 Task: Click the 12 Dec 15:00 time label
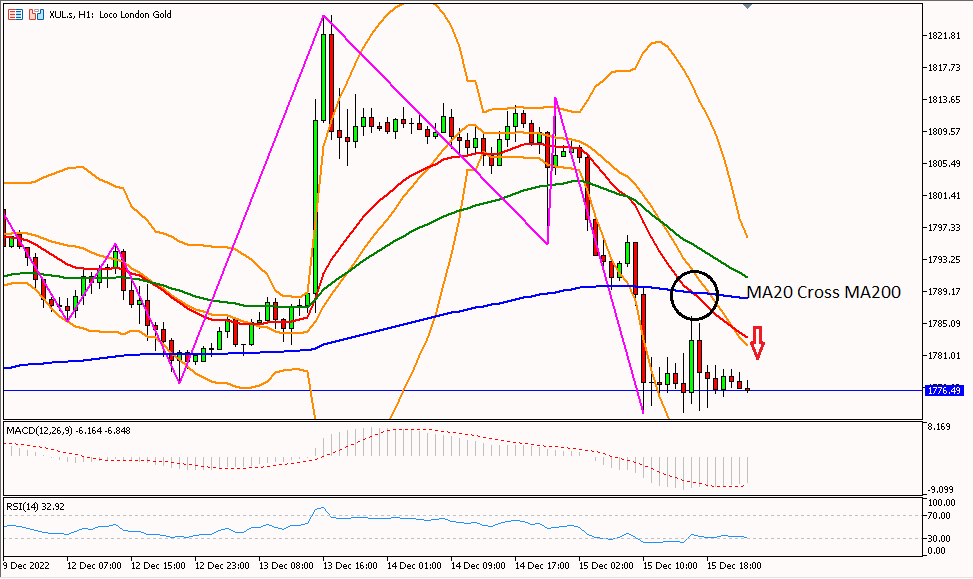tap(158, 566)
